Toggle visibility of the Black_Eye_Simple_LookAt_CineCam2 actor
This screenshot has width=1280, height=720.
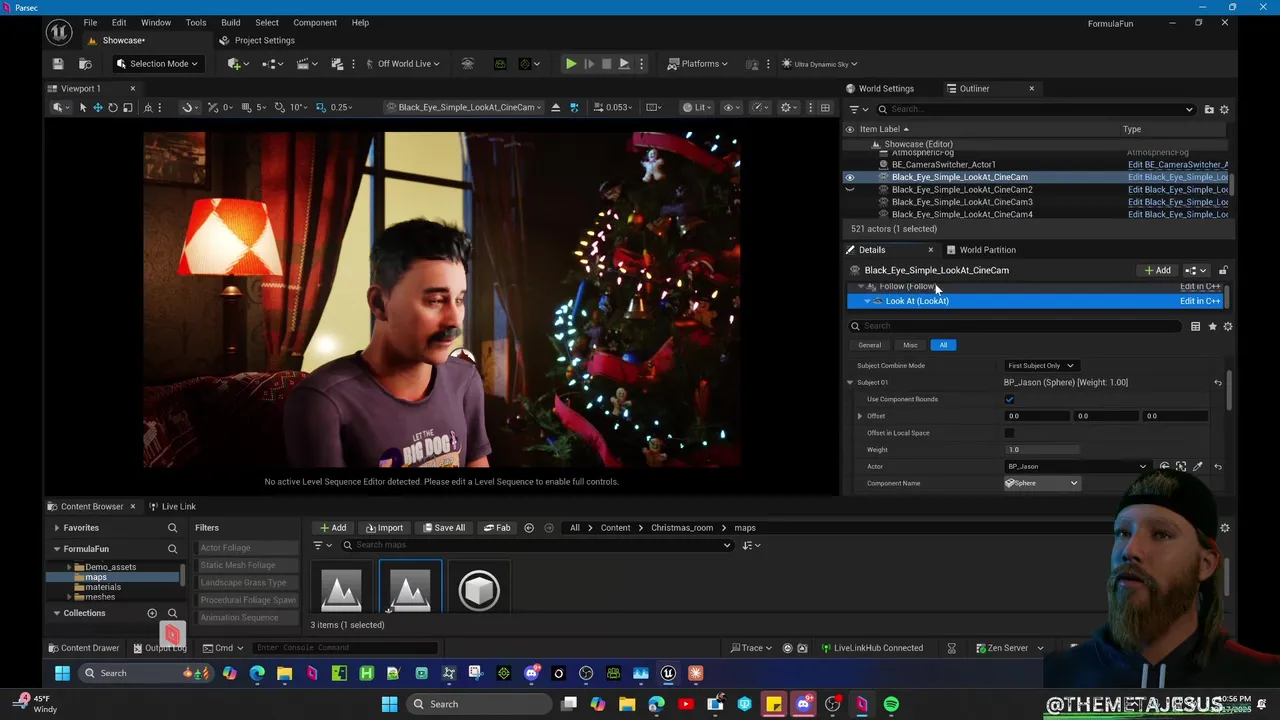click(850, 190)
